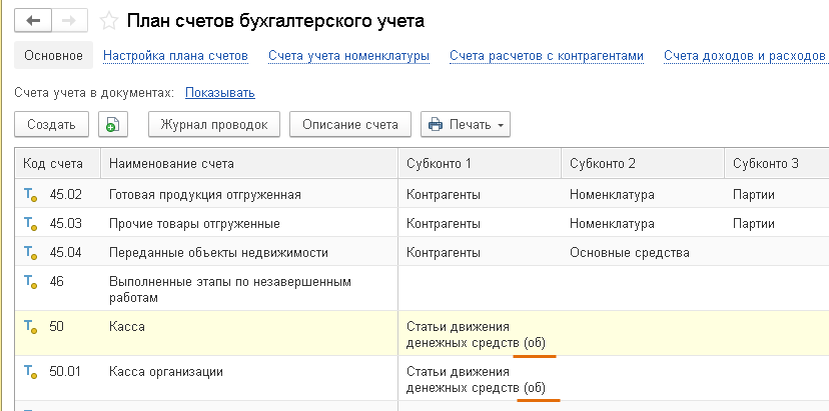Sort by Код счета column header
The height and width of the screenshot is (411, 829).
(x=57, y=163)
